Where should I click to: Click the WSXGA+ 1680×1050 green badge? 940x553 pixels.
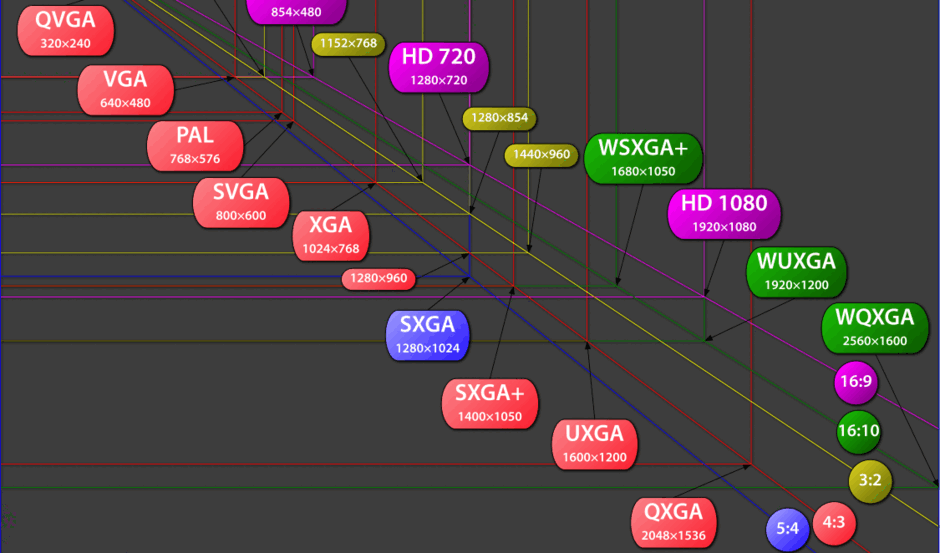643,158
